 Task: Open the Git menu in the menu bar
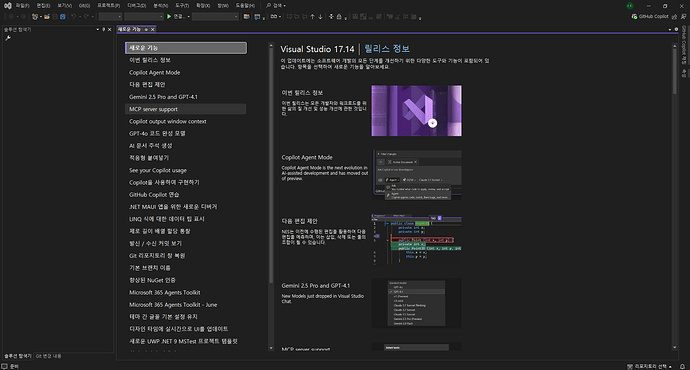point(84,6)
